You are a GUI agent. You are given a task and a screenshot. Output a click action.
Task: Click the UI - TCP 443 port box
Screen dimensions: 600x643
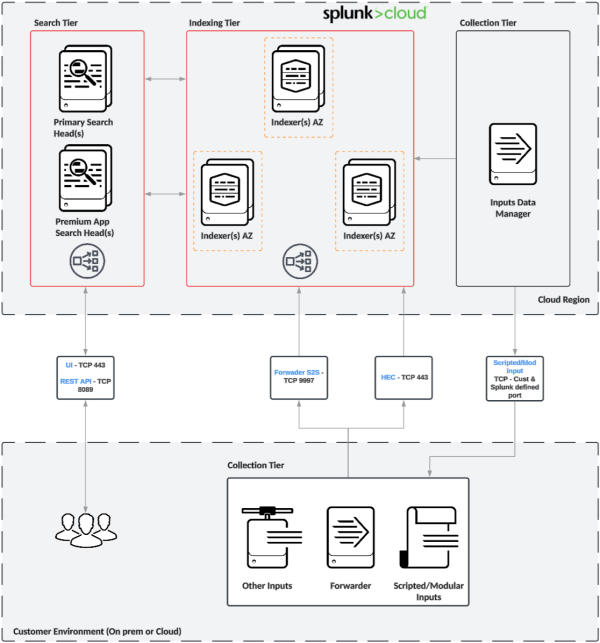click(x=85, y=378)
